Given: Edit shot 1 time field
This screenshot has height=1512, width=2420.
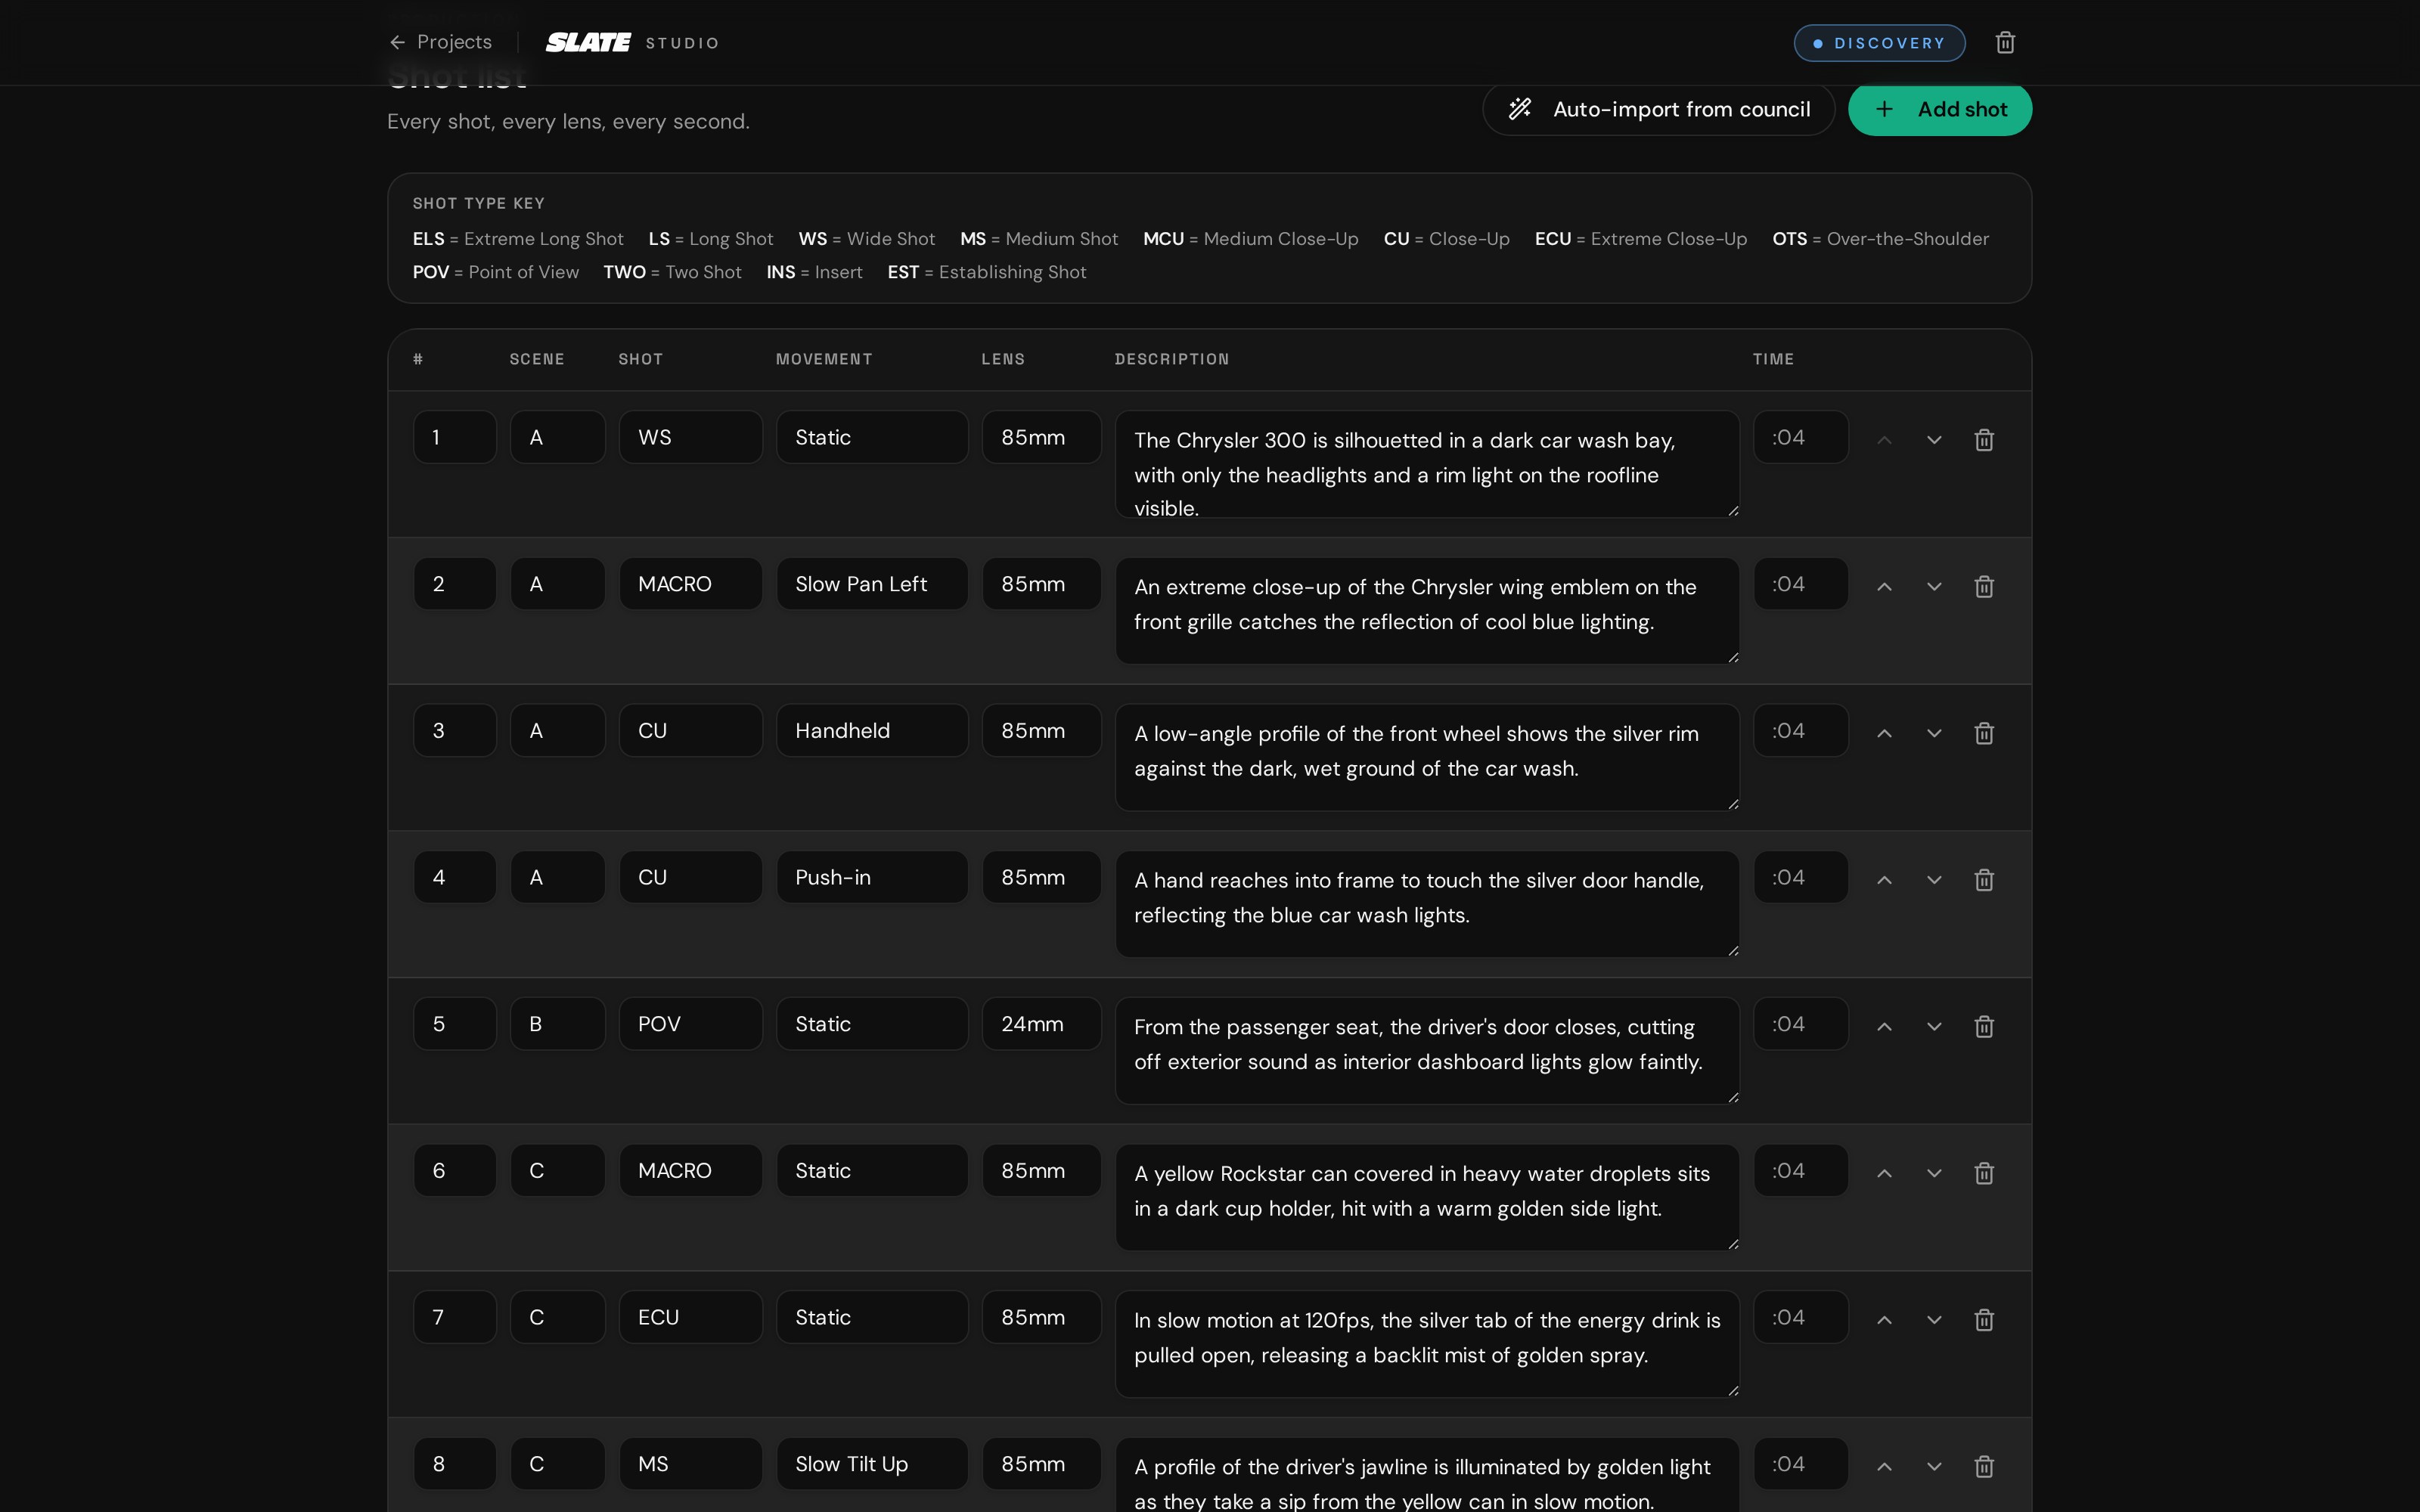Looking at the screenshot, I should pyautogui.click(x=1800, y=437).
